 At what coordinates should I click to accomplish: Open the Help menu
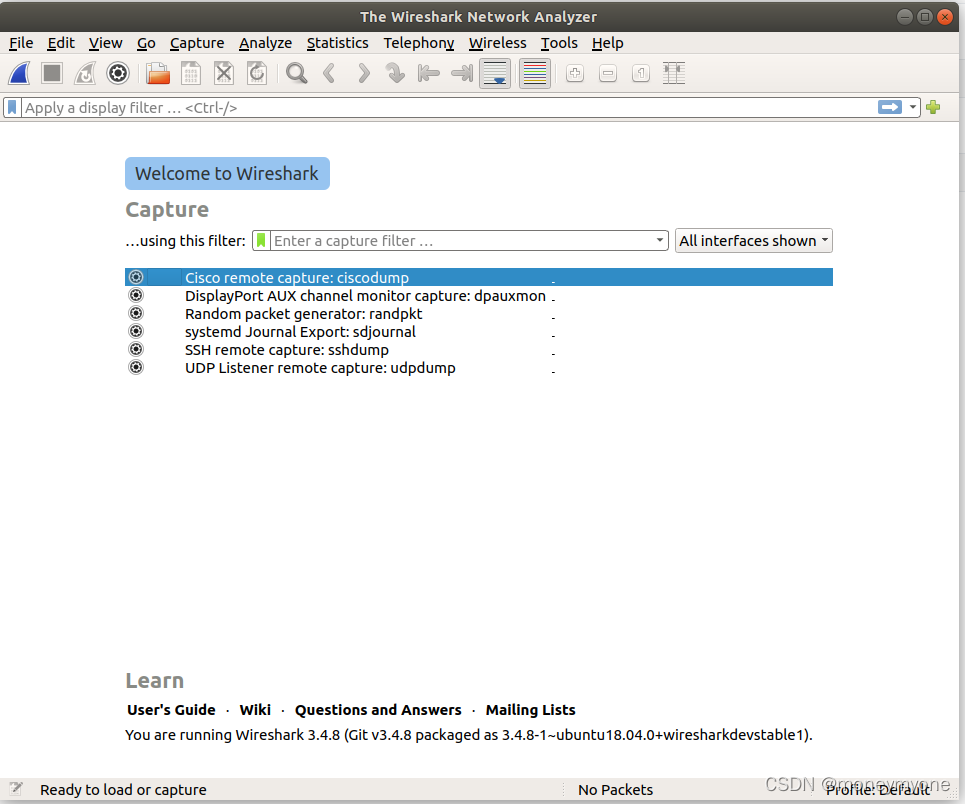(607, 43)
